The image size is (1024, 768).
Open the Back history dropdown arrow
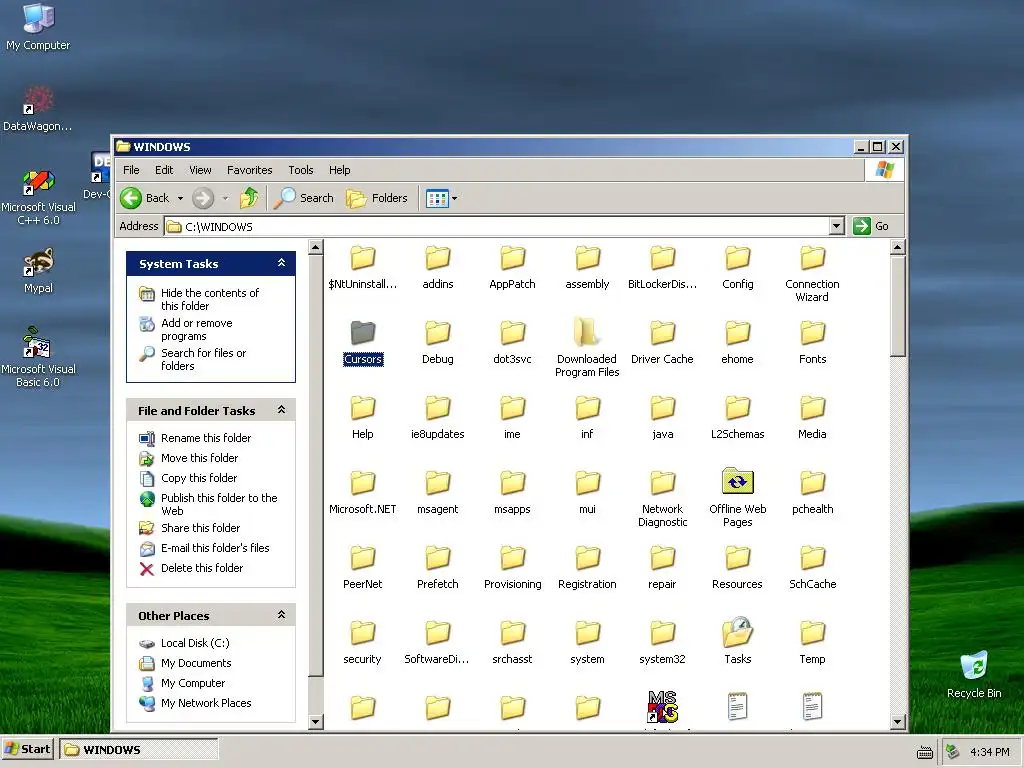pyautogui.click(x=180, y=198)
